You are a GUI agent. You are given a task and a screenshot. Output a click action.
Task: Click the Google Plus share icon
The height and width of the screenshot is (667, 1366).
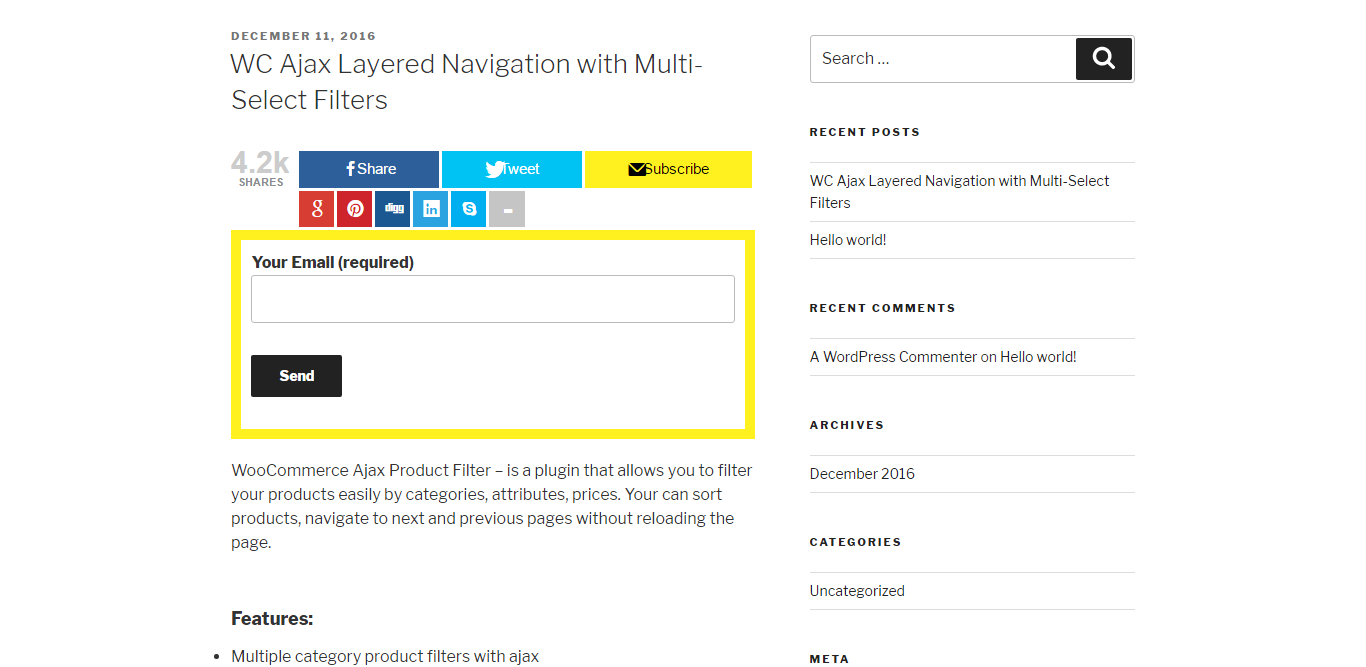316,209
